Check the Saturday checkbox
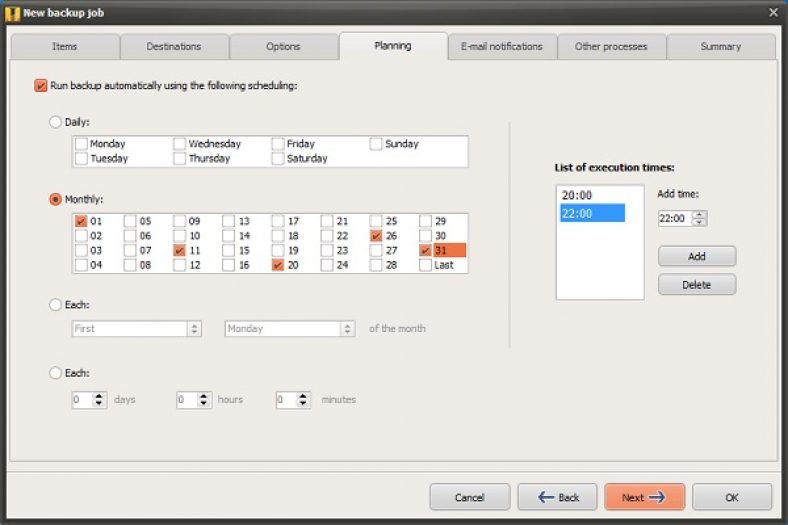788x525 pixels. (277, 158)
